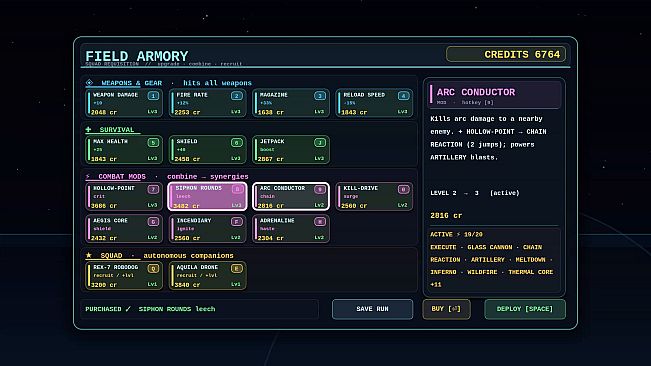This screenshot has width=651, height=366.
Task: Click the Field Armory title
Action: click(x=137, y=56)
